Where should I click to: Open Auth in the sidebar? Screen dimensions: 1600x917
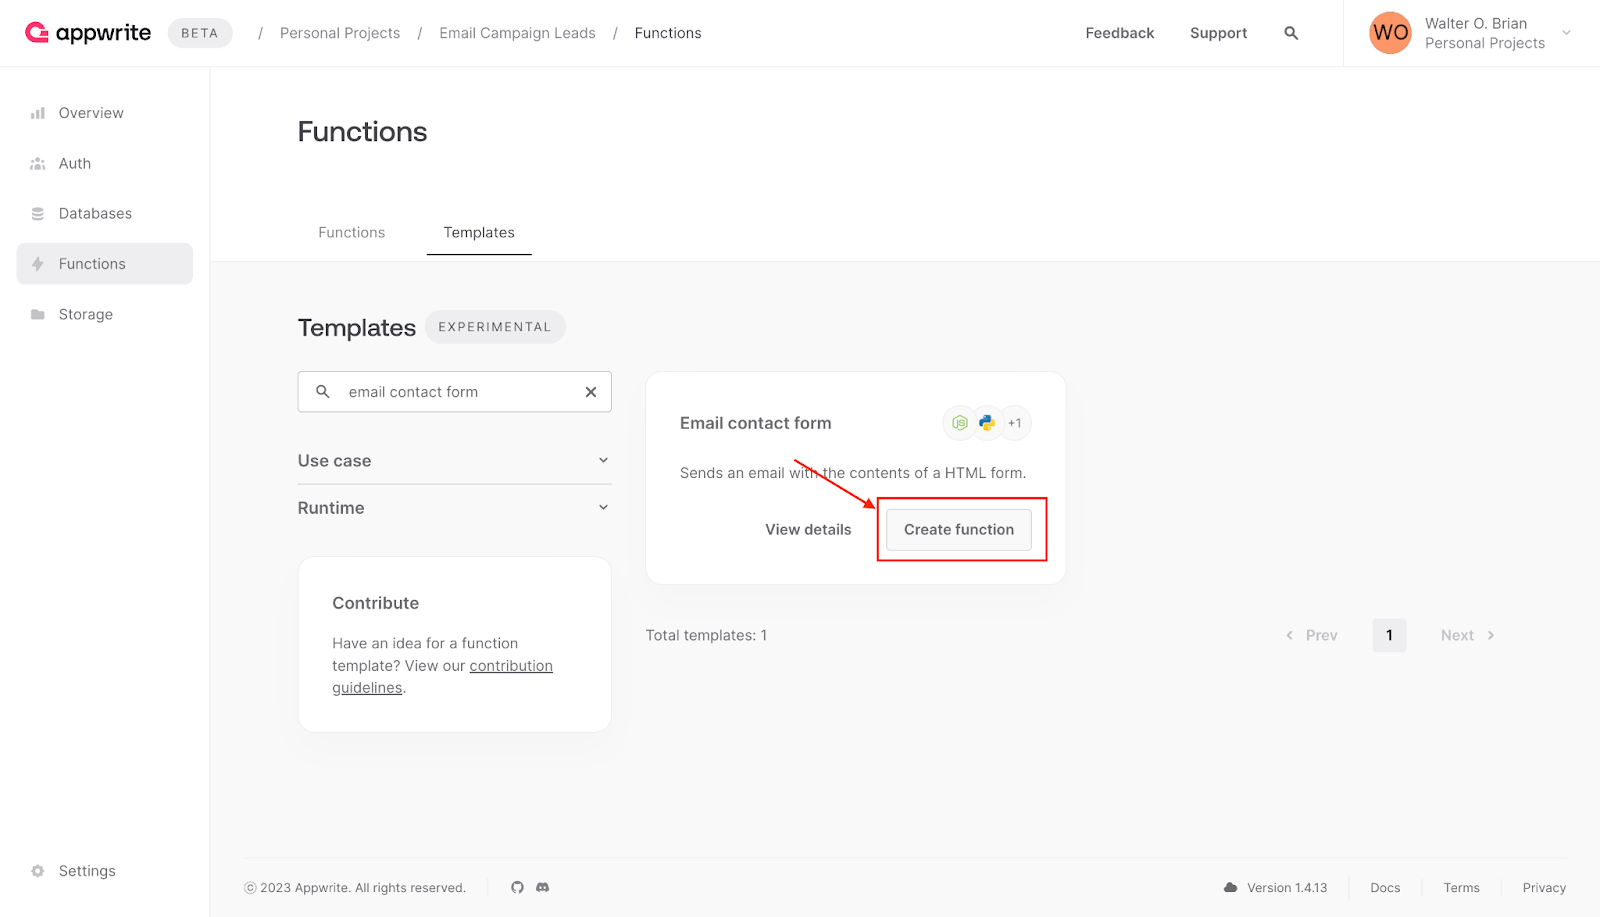point(105,164)
